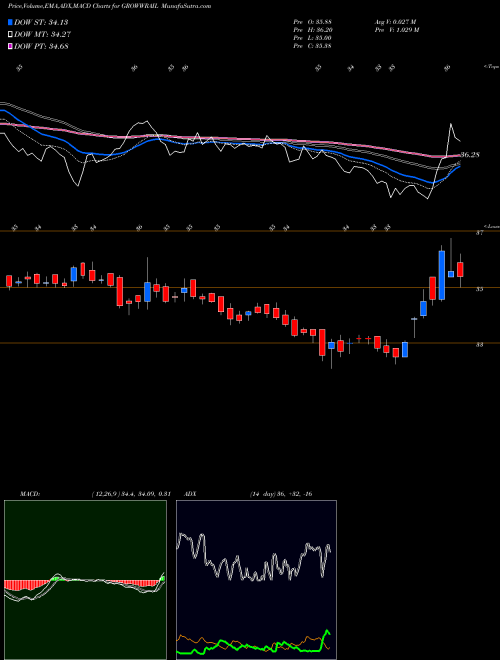Viewport: 500px width, 660px height.
Task: Click the Avg V: 0.027 M value
Action: pos(394,22)
